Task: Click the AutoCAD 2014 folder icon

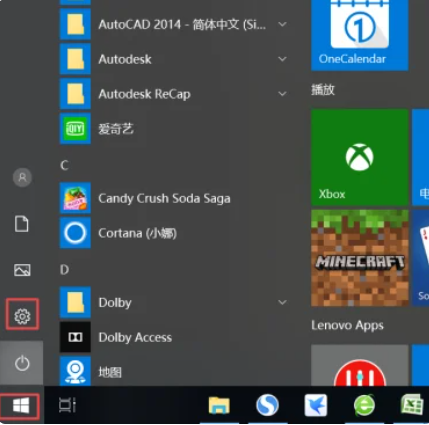Action: point(75,24)
